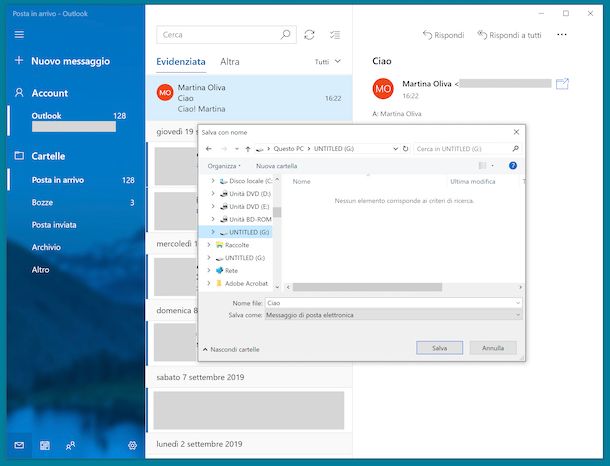Open address bar history dropdown
610x466 pixels.
coord(395,149)
